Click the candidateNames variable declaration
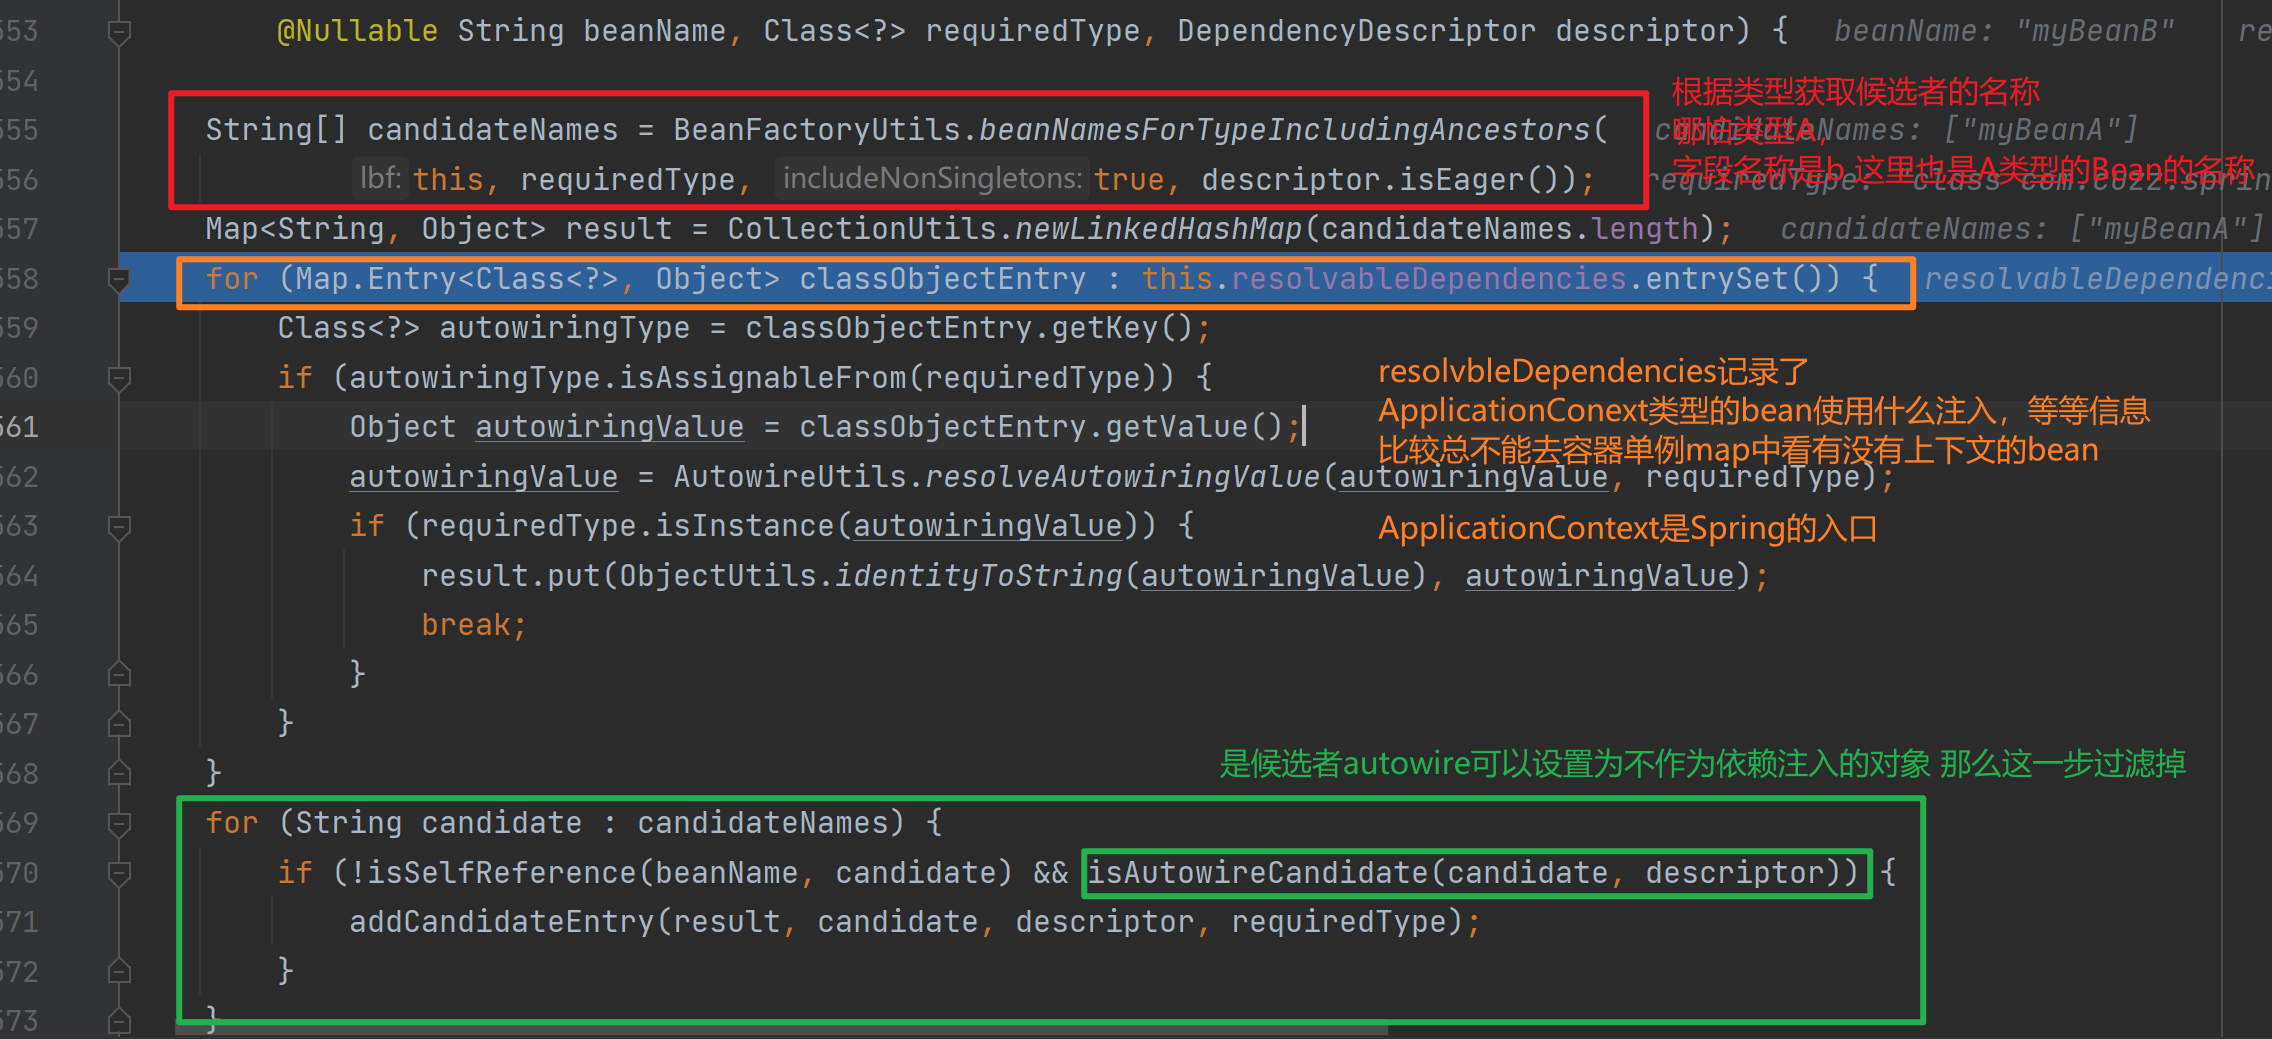Viewport: 2272px width, 1039px height. (x=492, y=130)
